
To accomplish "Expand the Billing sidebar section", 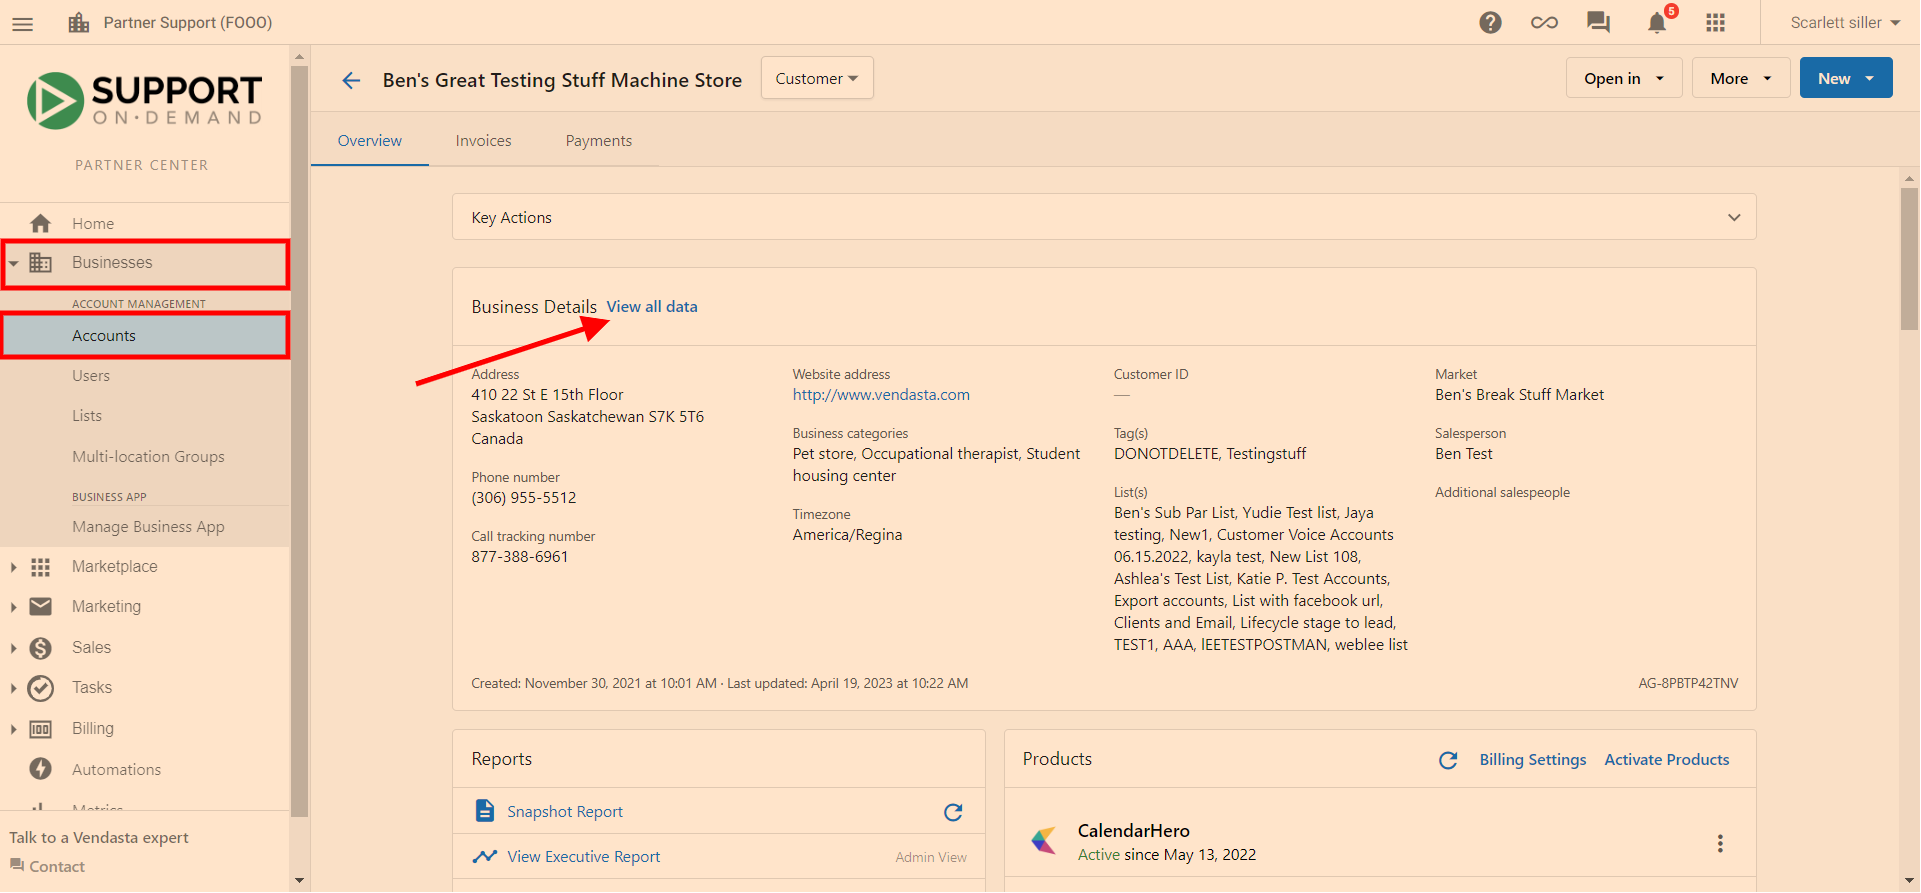I will [x=14, y=729].
